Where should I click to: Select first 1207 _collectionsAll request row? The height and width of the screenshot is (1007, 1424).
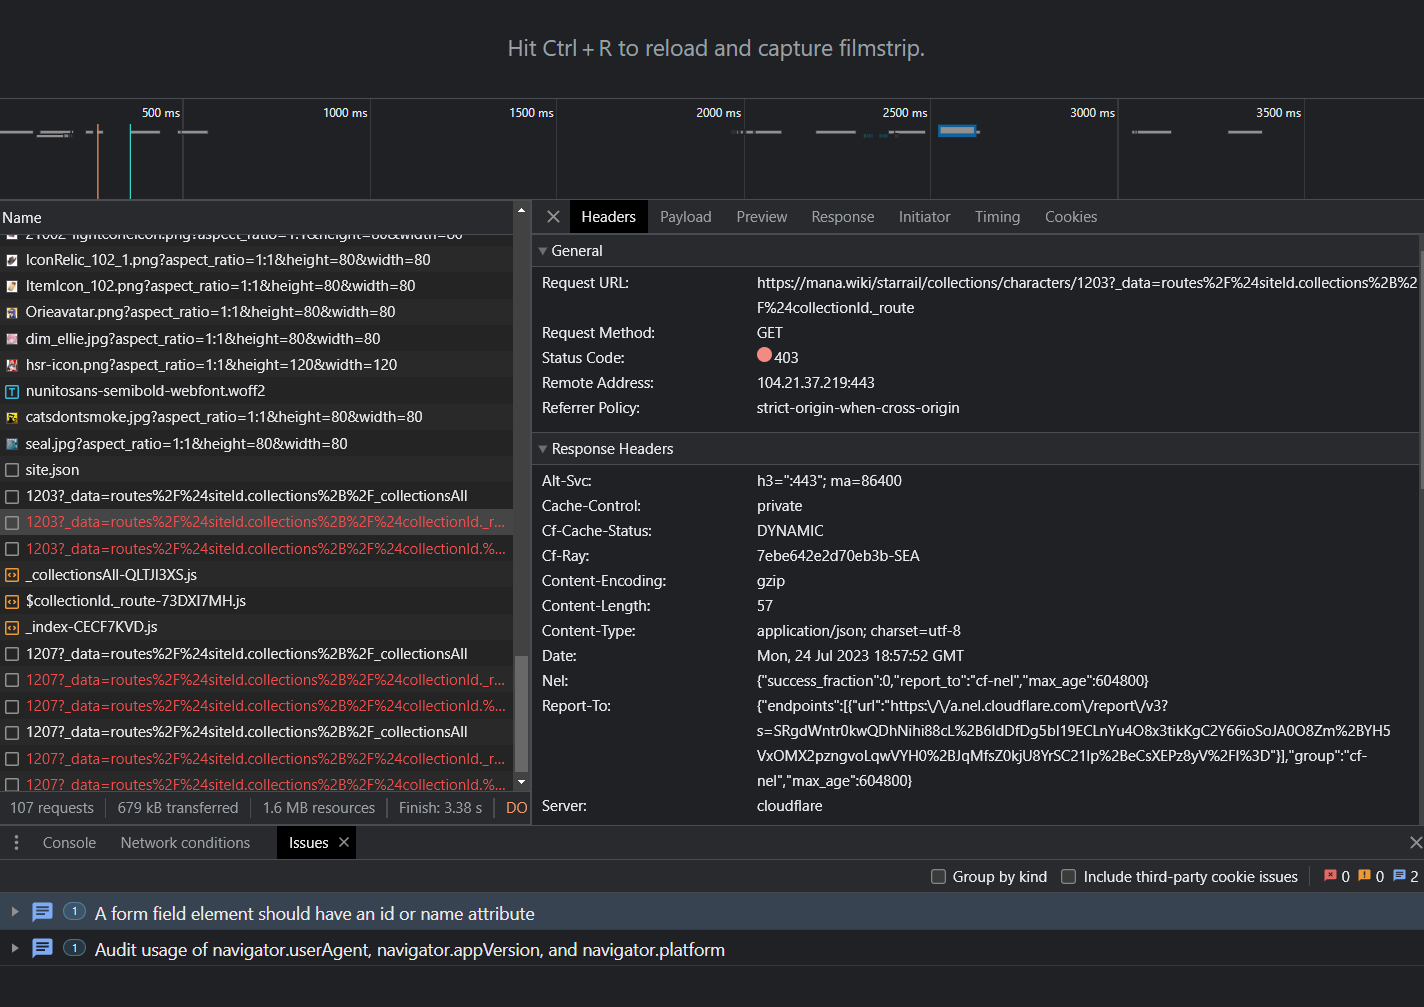(x=256, y=654)
